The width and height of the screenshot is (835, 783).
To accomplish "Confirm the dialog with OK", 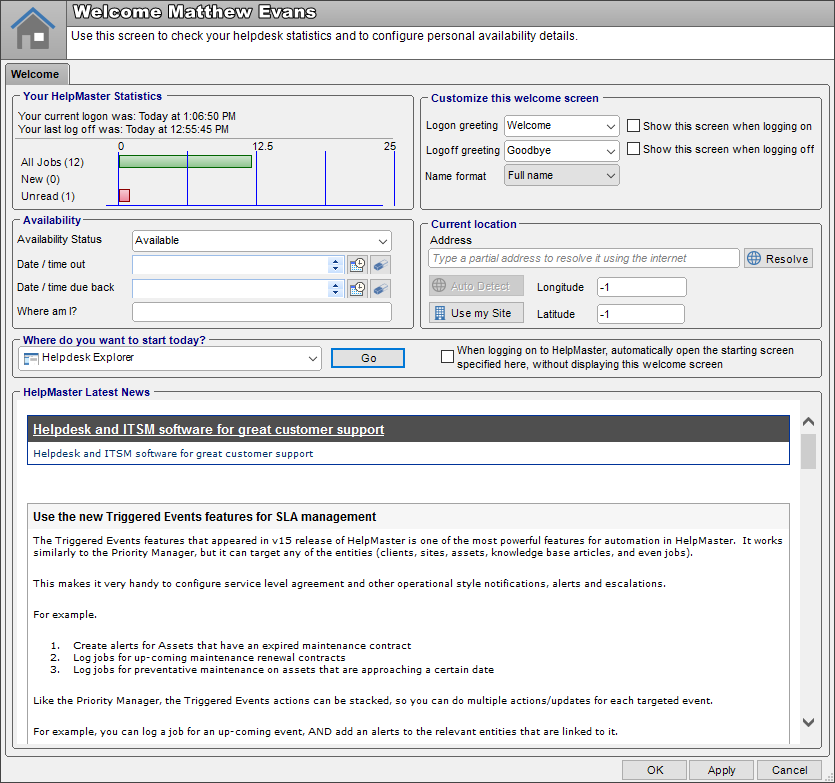I will [x=655, y=770].
